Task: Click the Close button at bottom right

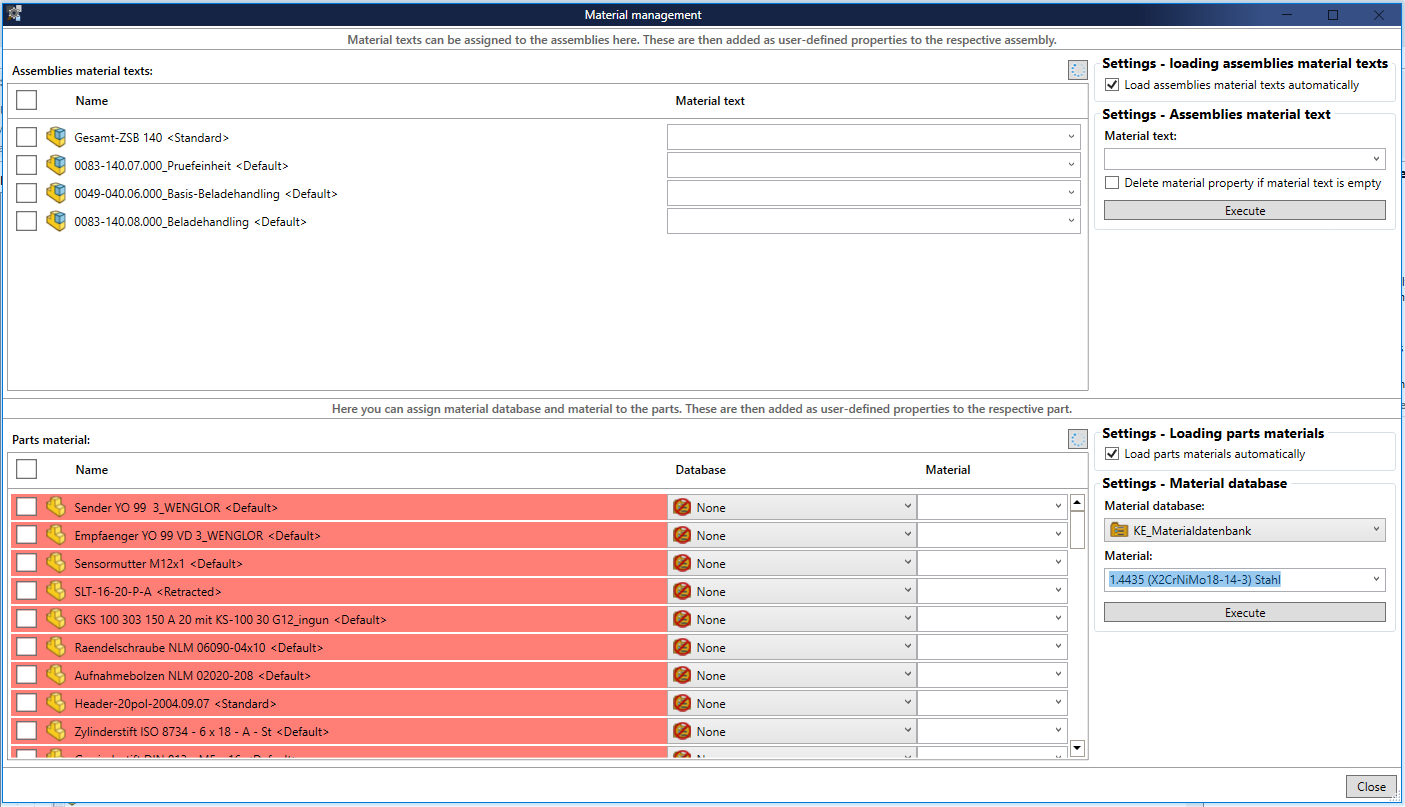Action: [1370, 786]
